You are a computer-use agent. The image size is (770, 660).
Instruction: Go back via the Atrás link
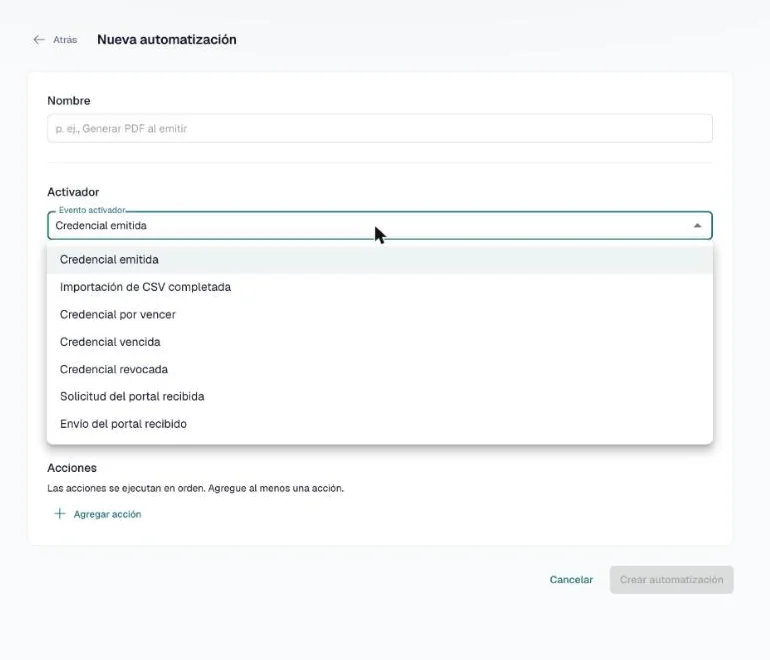tap(65, 40)
